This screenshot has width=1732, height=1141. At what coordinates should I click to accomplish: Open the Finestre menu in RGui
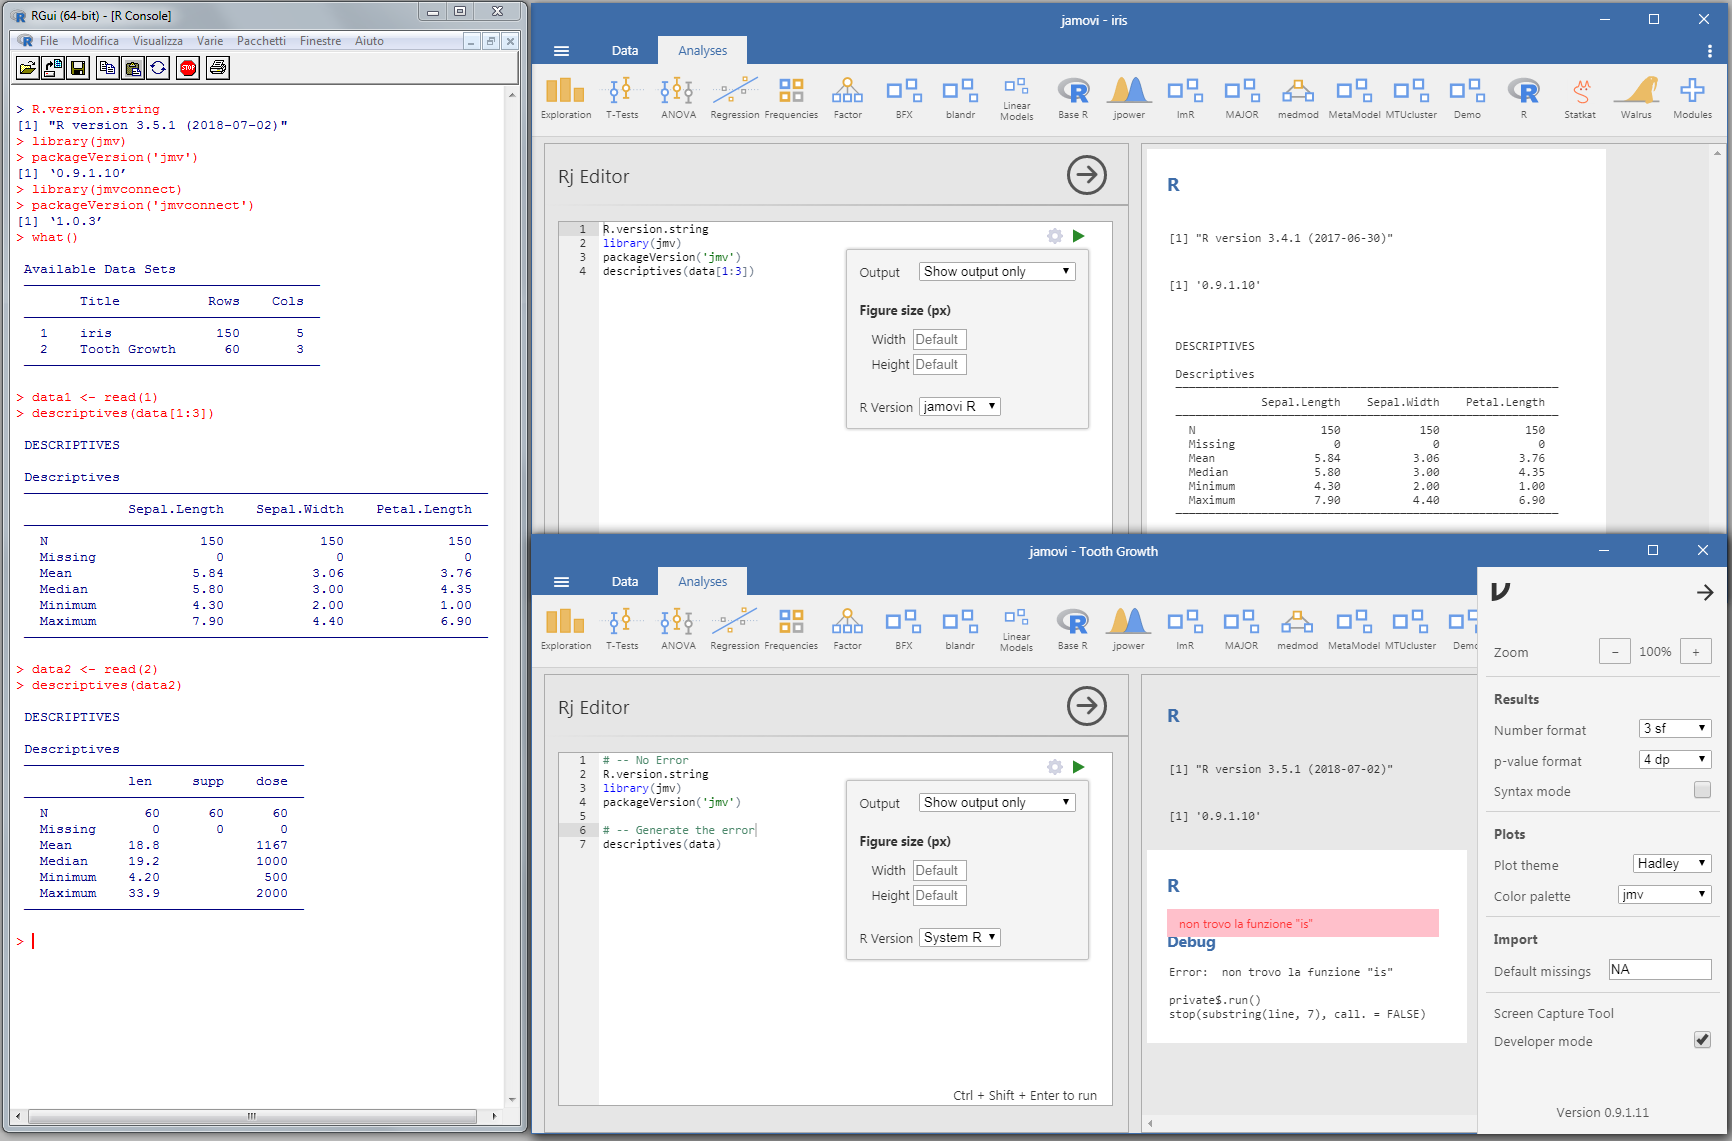[320, 41]
